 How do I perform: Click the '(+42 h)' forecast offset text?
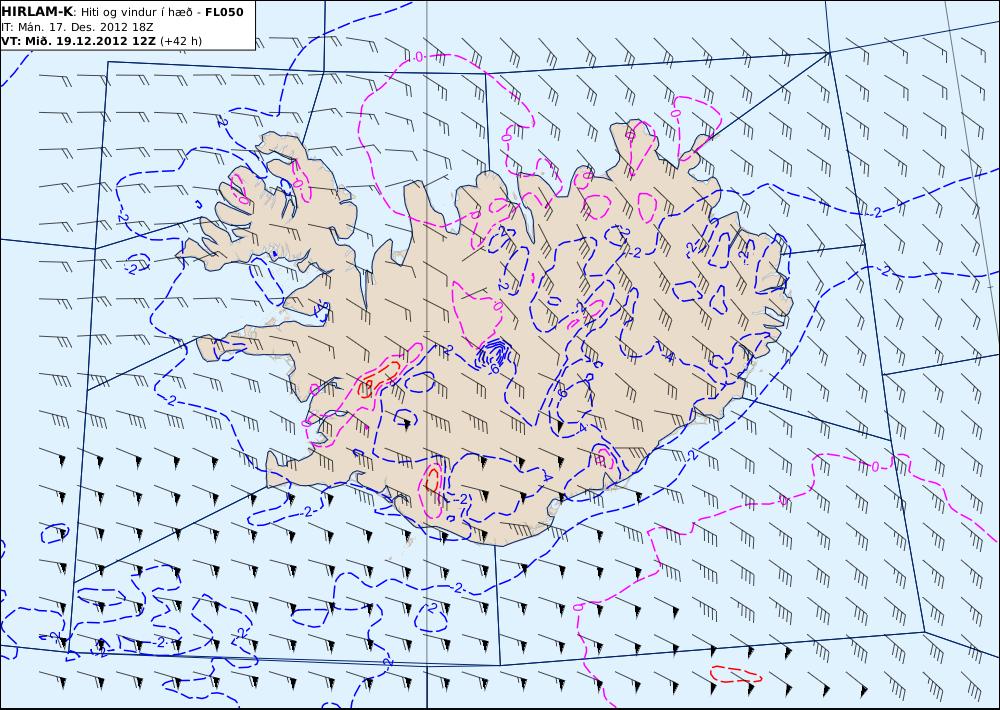point(180,41)
